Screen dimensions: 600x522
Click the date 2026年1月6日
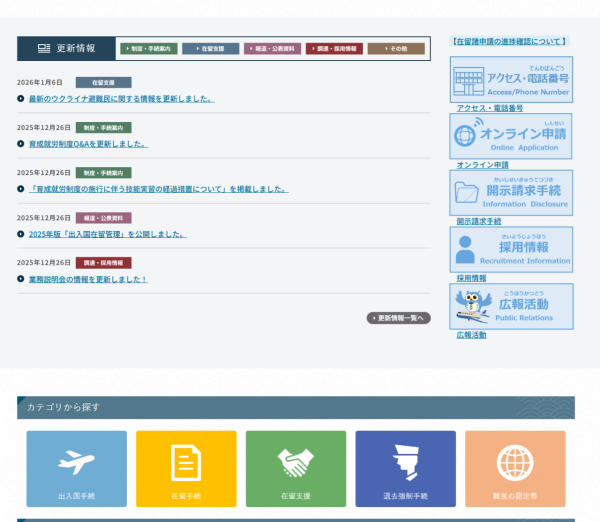[39, 82]
